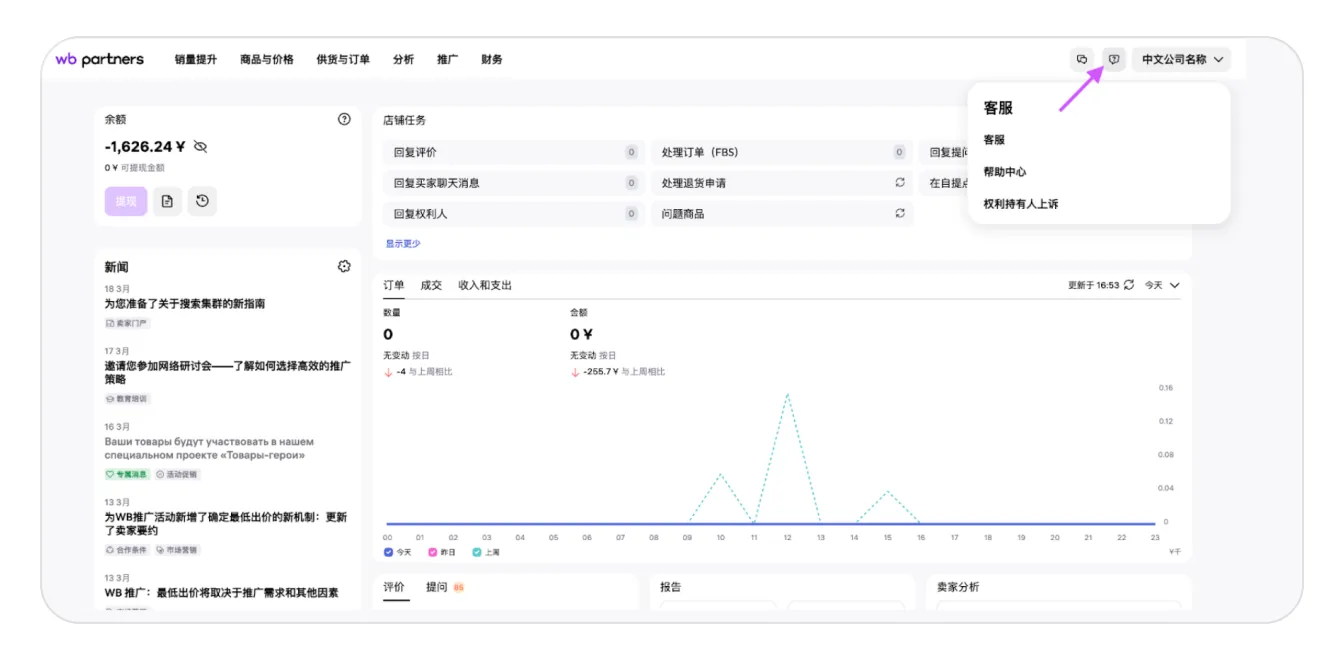Expand the 中文公司名称 account dropdown
Viewport: 1344px width, 660px height.
pos(1182,59)
